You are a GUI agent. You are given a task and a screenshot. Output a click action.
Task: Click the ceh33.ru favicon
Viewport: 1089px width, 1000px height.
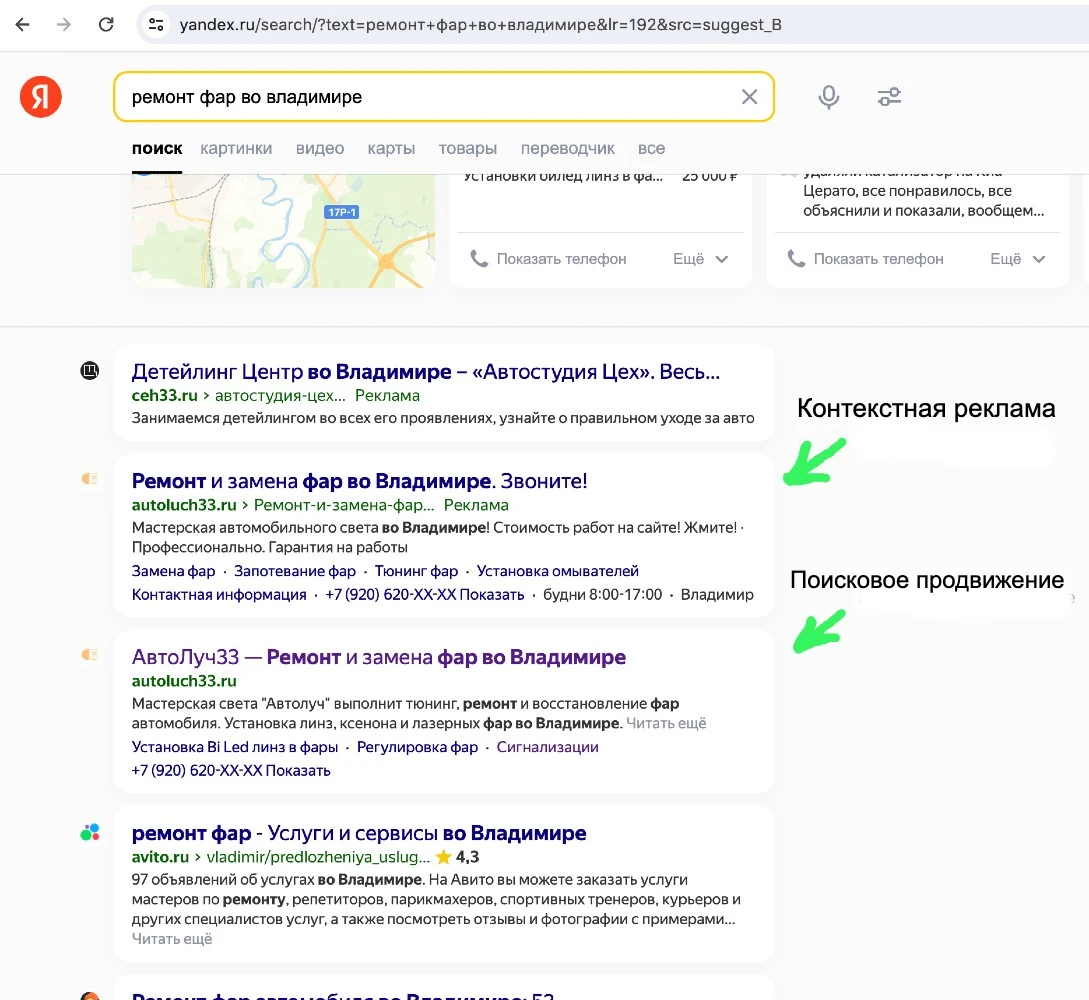[90, 371]
